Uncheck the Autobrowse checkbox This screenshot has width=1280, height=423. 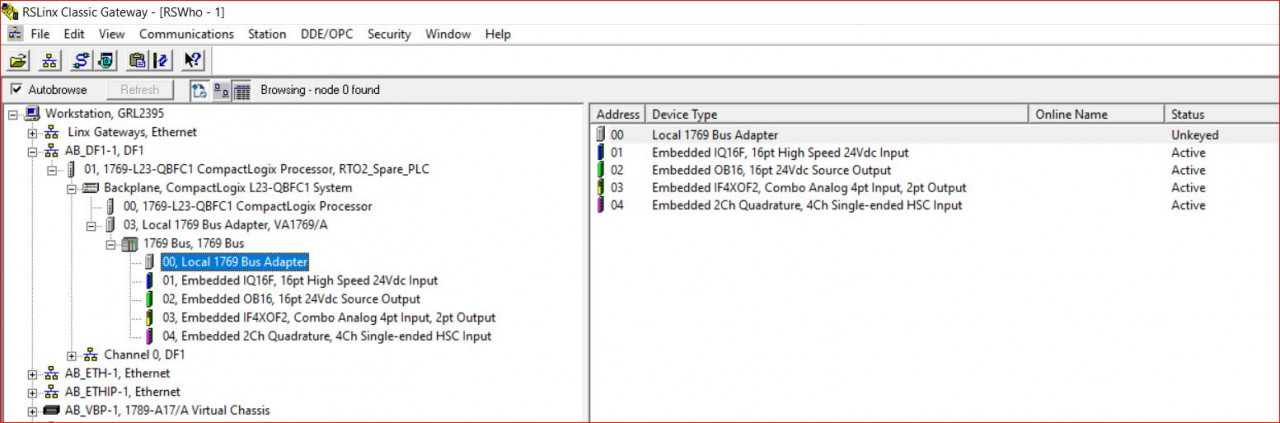pyautogui.click(x=16, y=90)
